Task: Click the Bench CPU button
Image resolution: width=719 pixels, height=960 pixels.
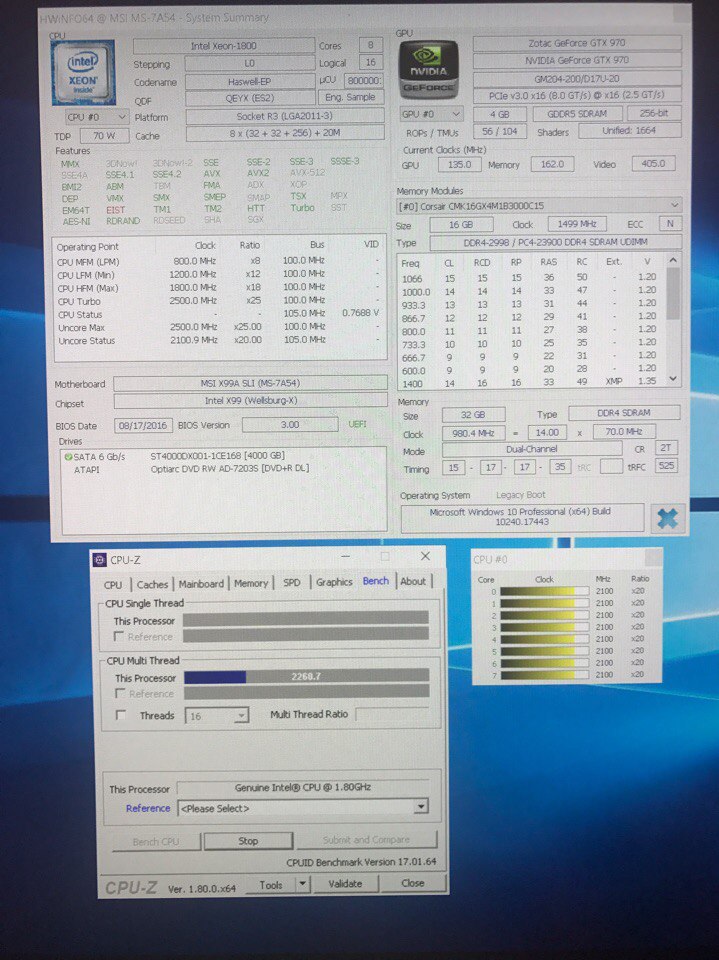Action: (x=156, y=842)
